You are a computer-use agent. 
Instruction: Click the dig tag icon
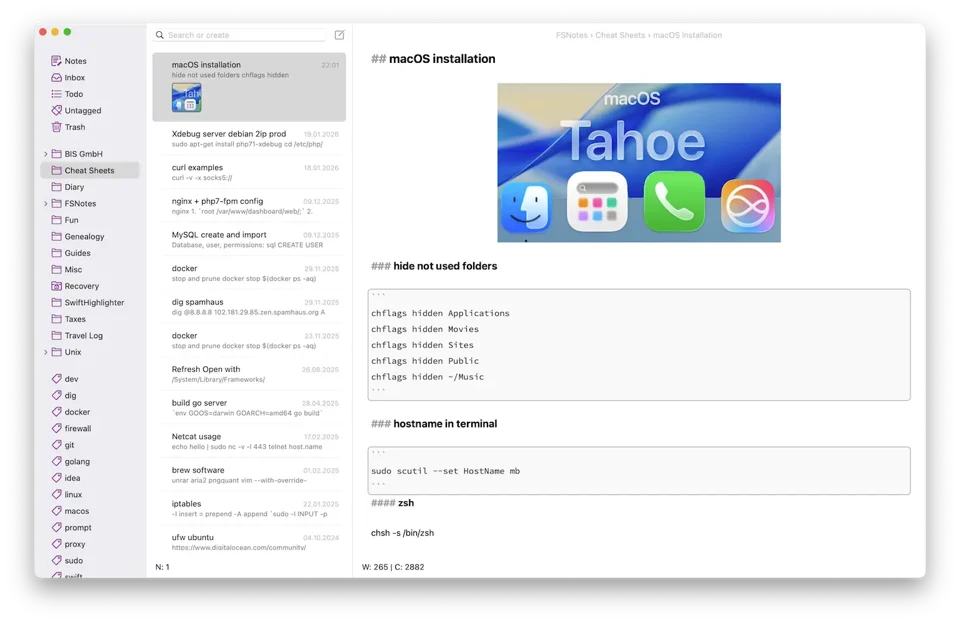(56, 395)
